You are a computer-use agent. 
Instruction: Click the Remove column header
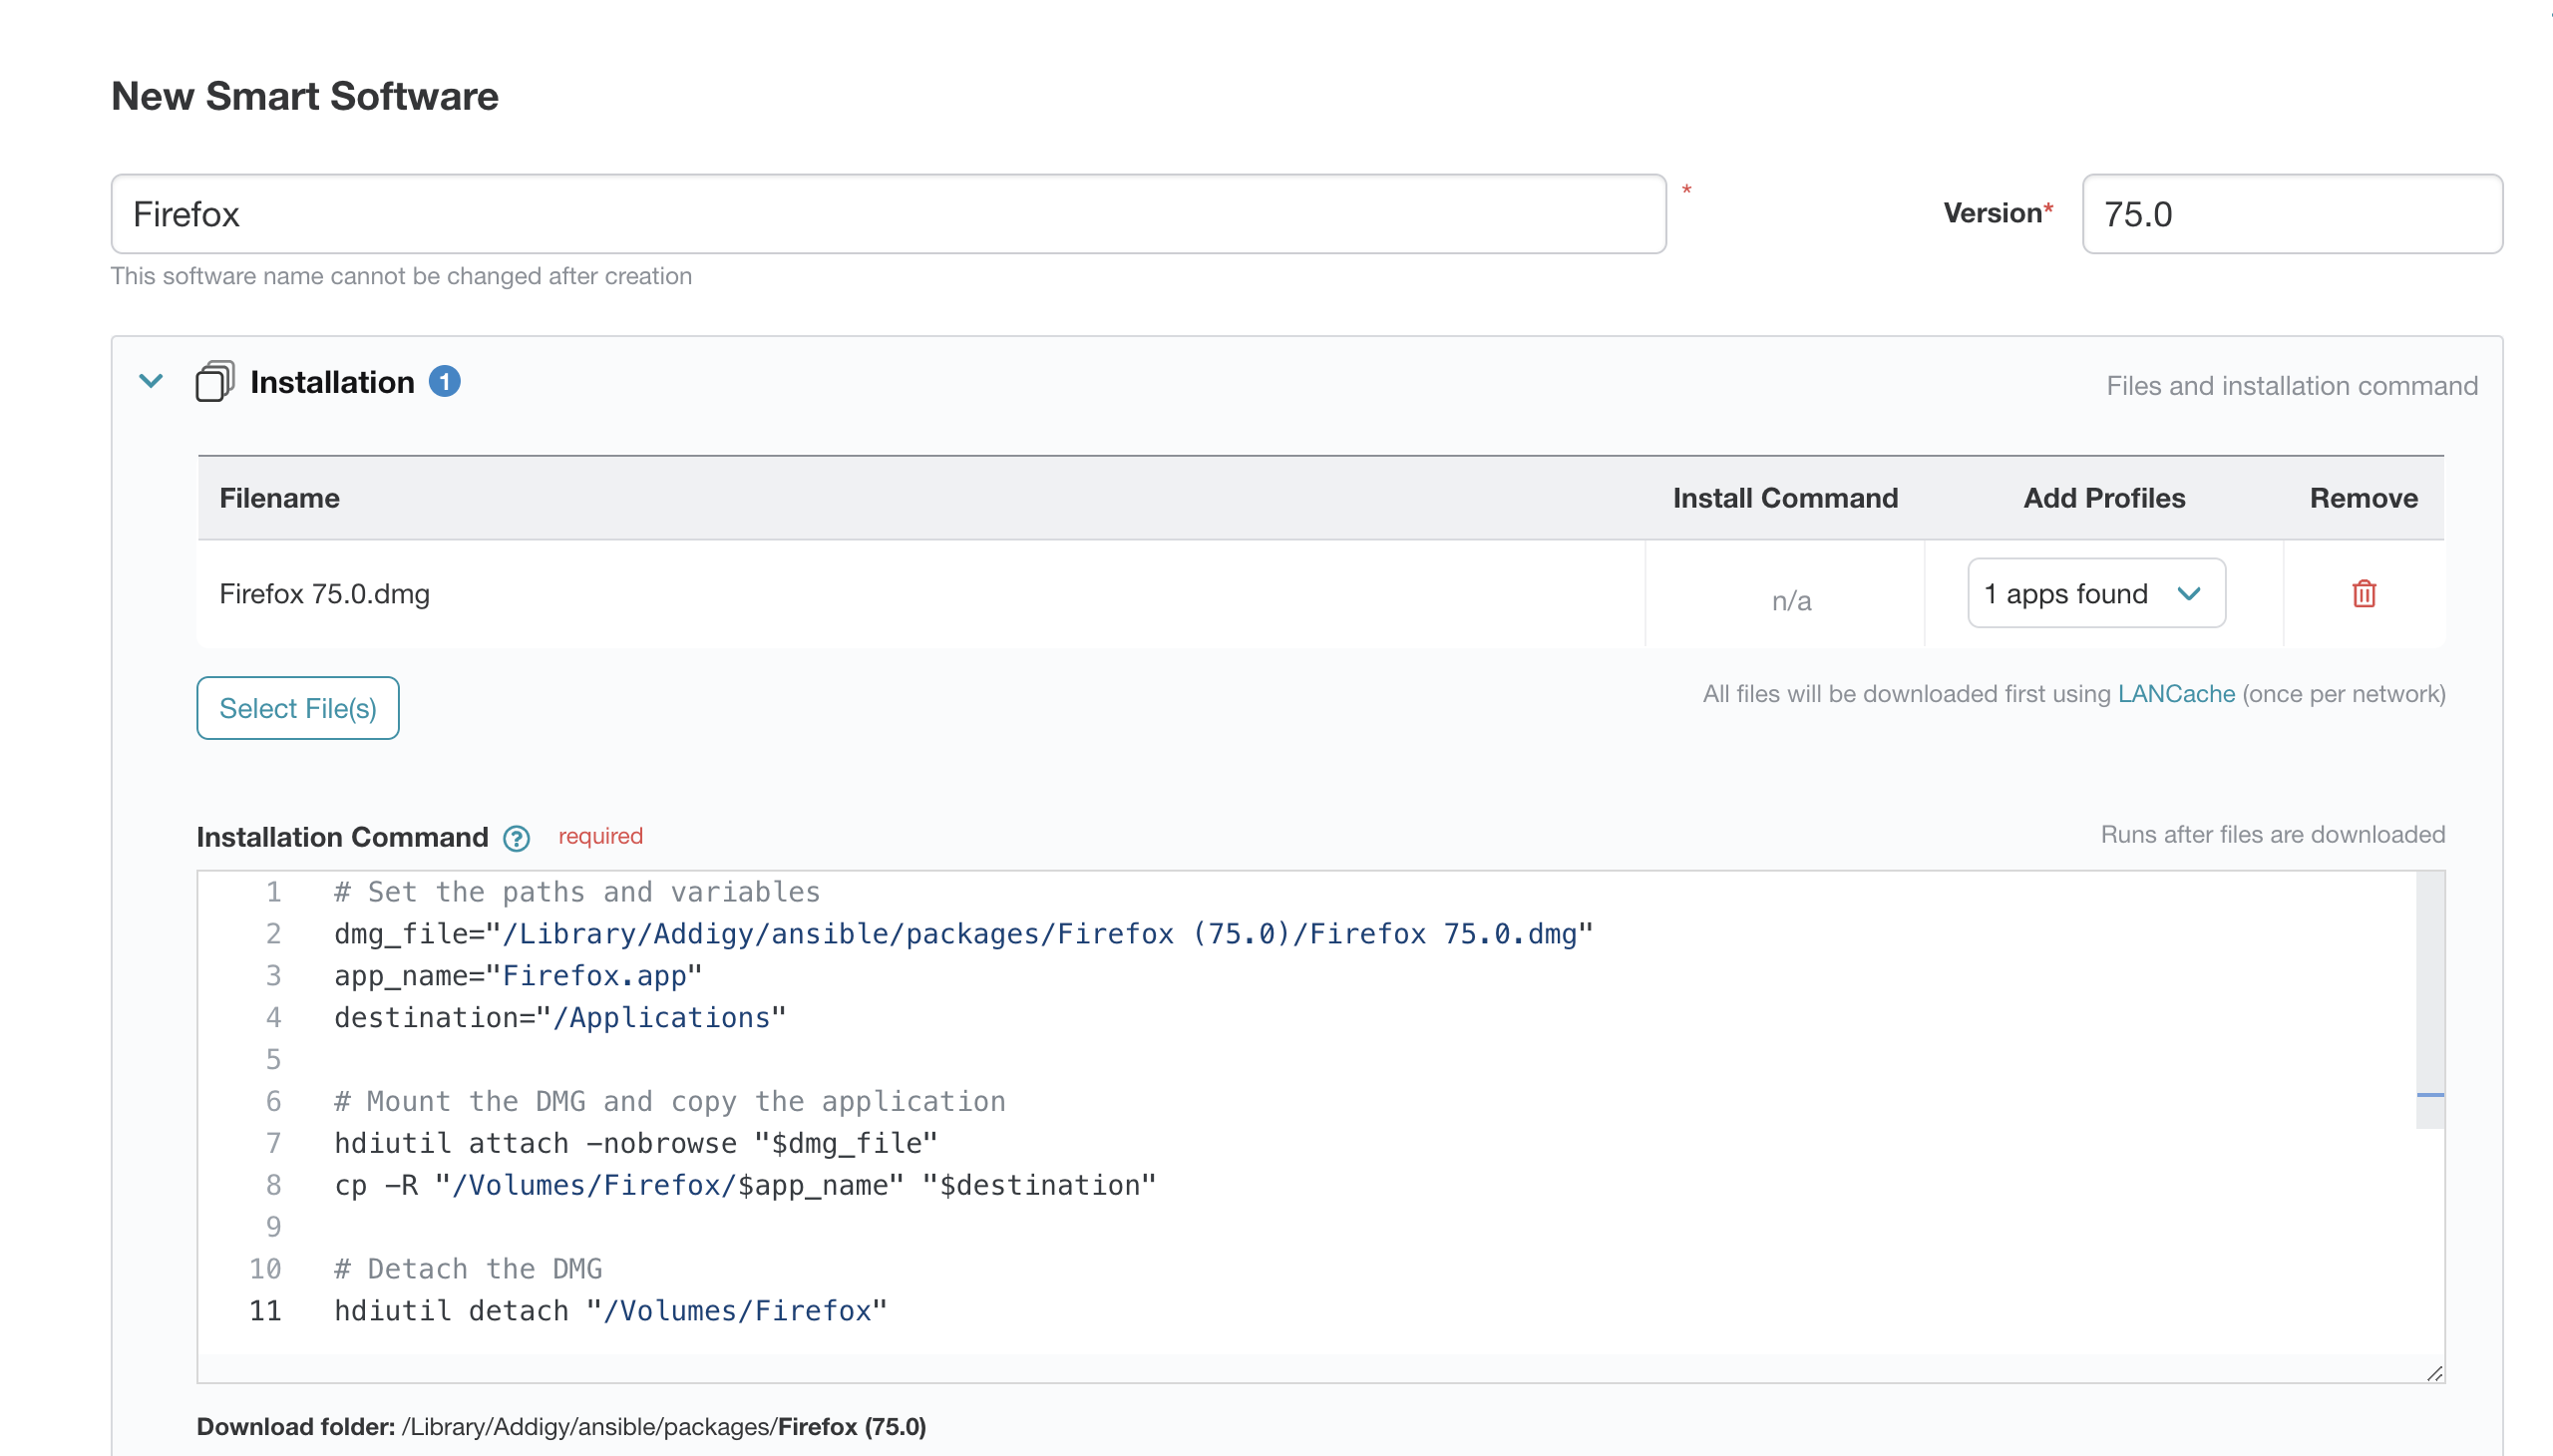click(x=2363, y=498)
